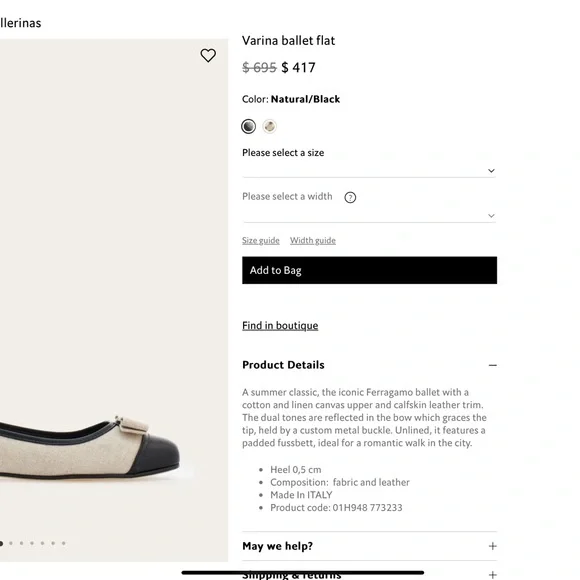Expand Shipping & returns plus icon
The height and width of the screenshot is (580, 580).
492,574
